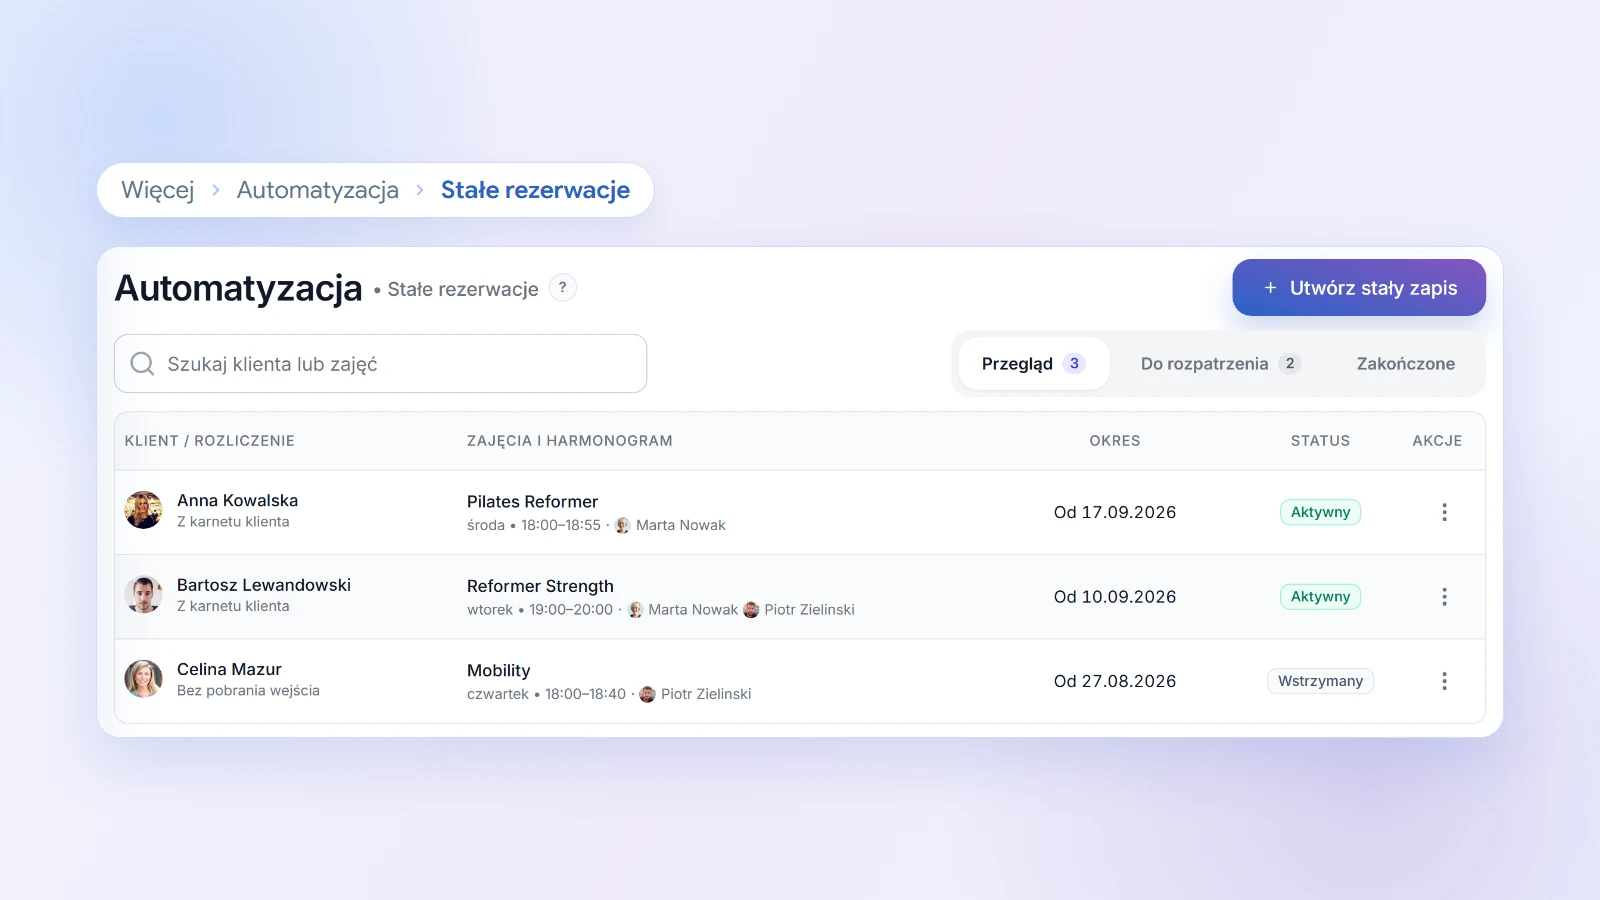Switch to the Przegląd tab

pyautogui.click(x=1033, y=364)
